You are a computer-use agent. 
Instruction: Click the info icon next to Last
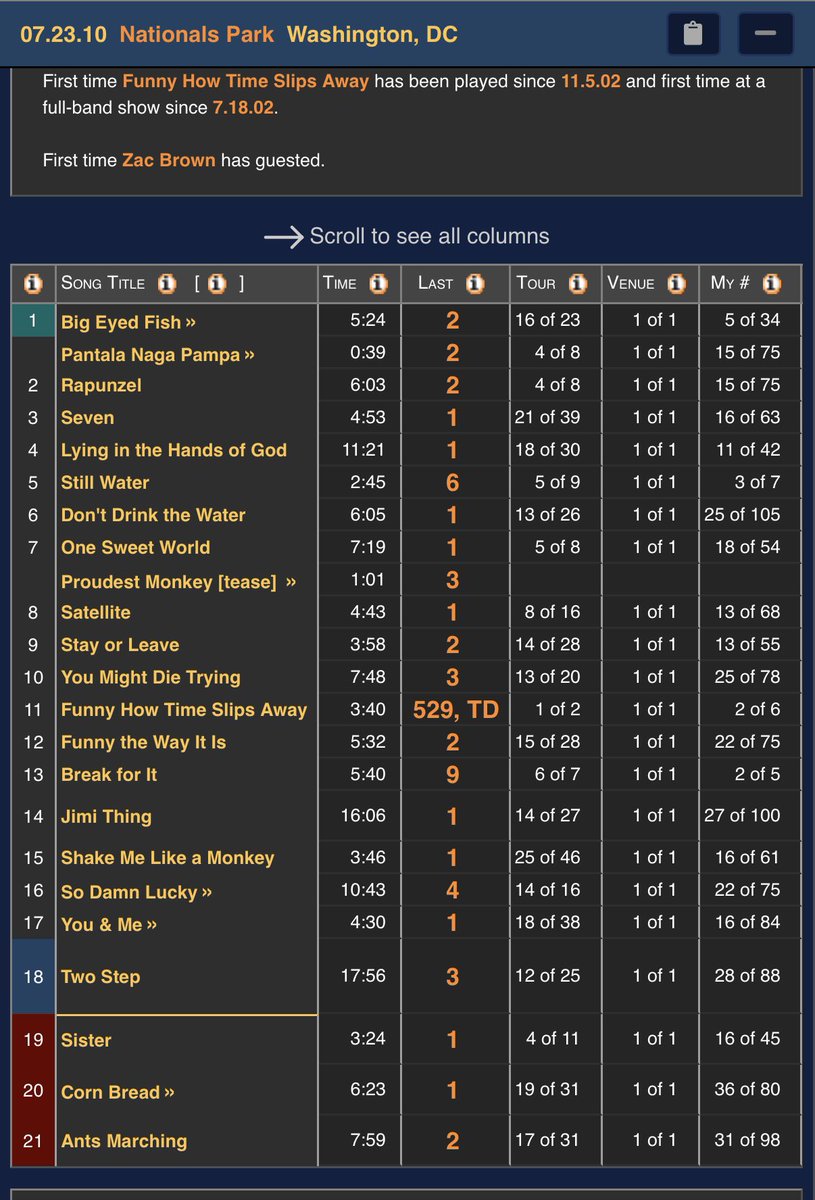click(475, 284)
